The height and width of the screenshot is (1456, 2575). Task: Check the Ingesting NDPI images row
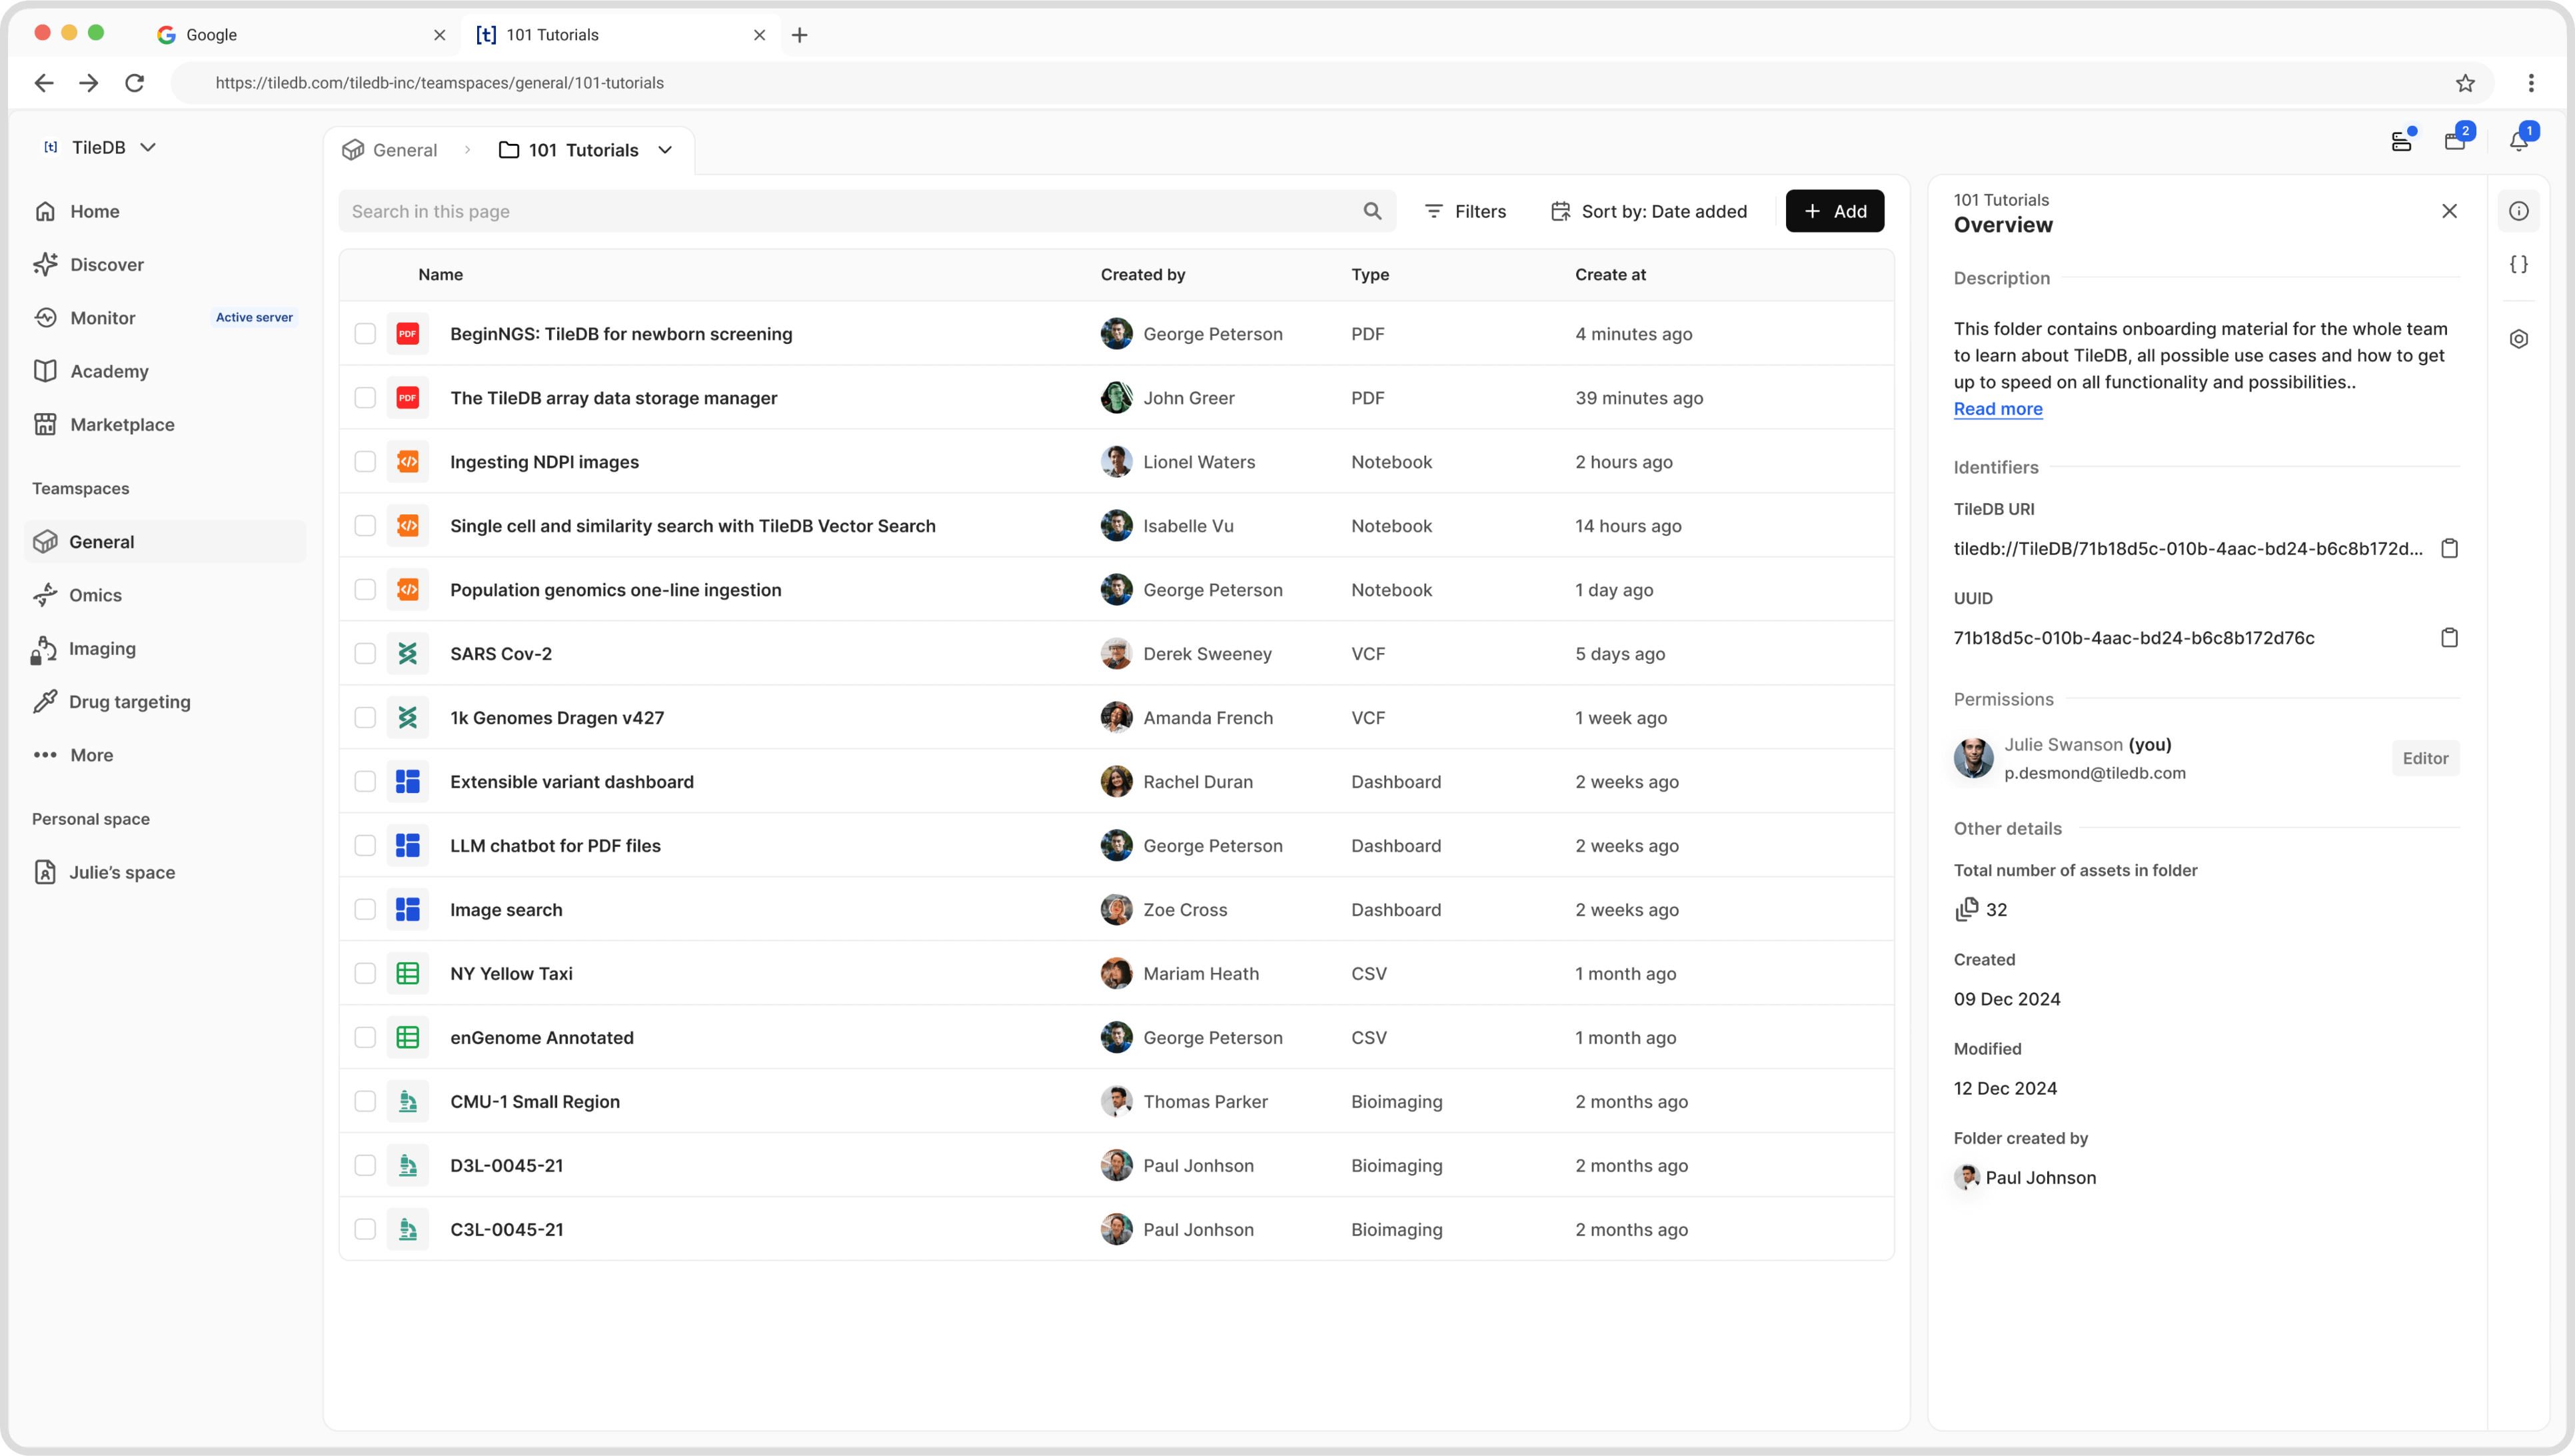[x=364, y=462]
